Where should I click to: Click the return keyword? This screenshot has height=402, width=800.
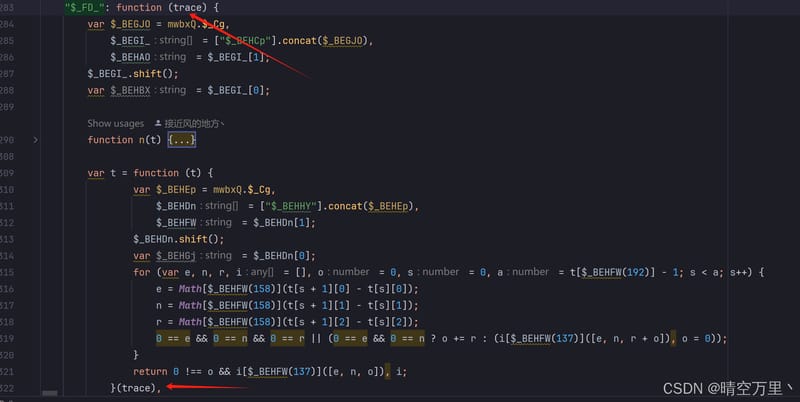pyautogui.click(x=150, y=372)
